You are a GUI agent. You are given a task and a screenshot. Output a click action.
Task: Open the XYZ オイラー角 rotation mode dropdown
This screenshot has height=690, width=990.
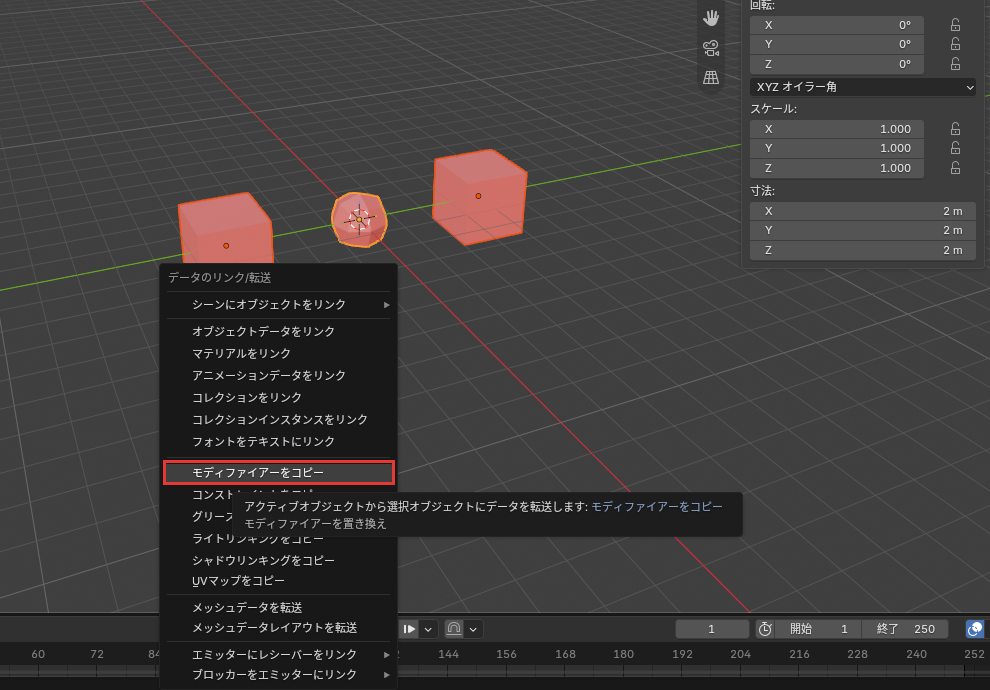click(862, 87)
